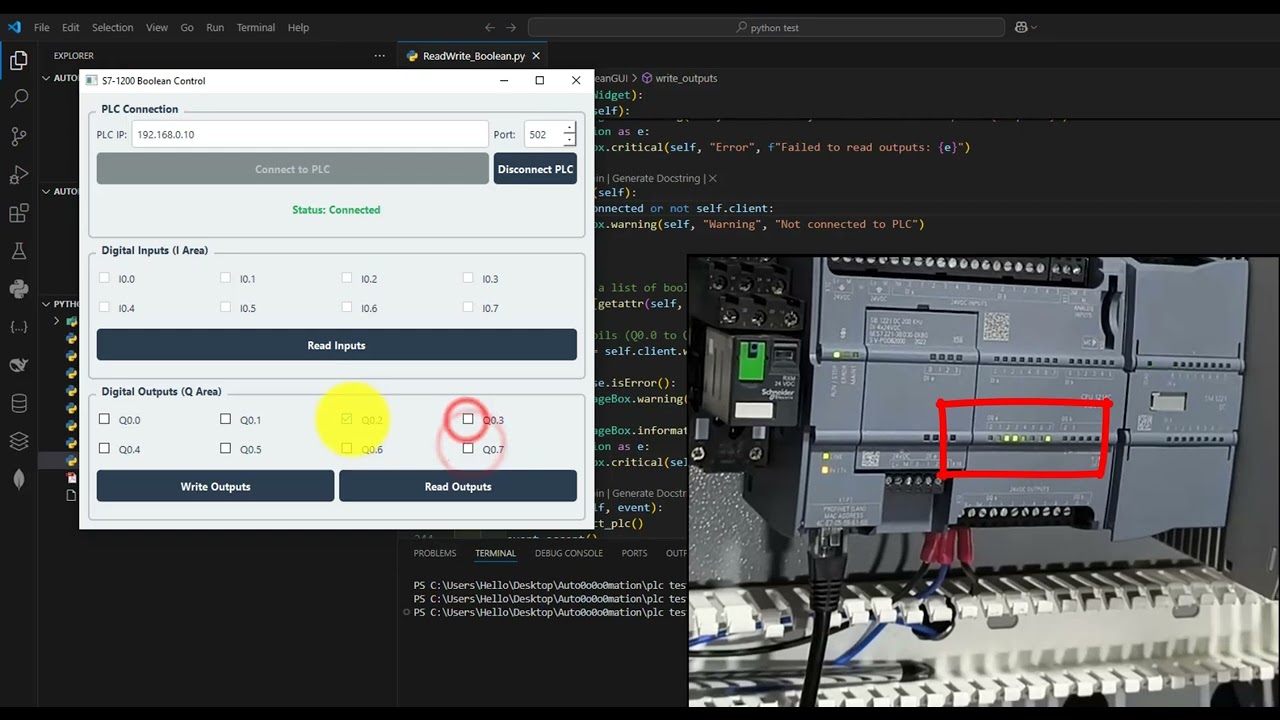
Task: Increase the Port value with up arrow
Action: tap(569, 128)
